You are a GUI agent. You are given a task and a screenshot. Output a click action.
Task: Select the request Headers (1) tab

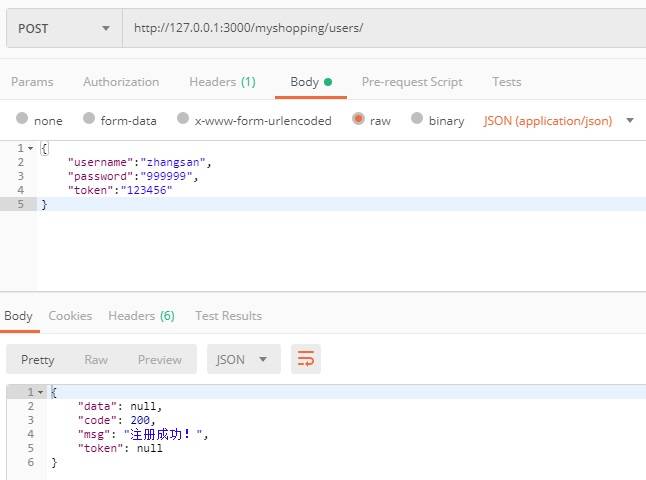(x=222, y=82)
